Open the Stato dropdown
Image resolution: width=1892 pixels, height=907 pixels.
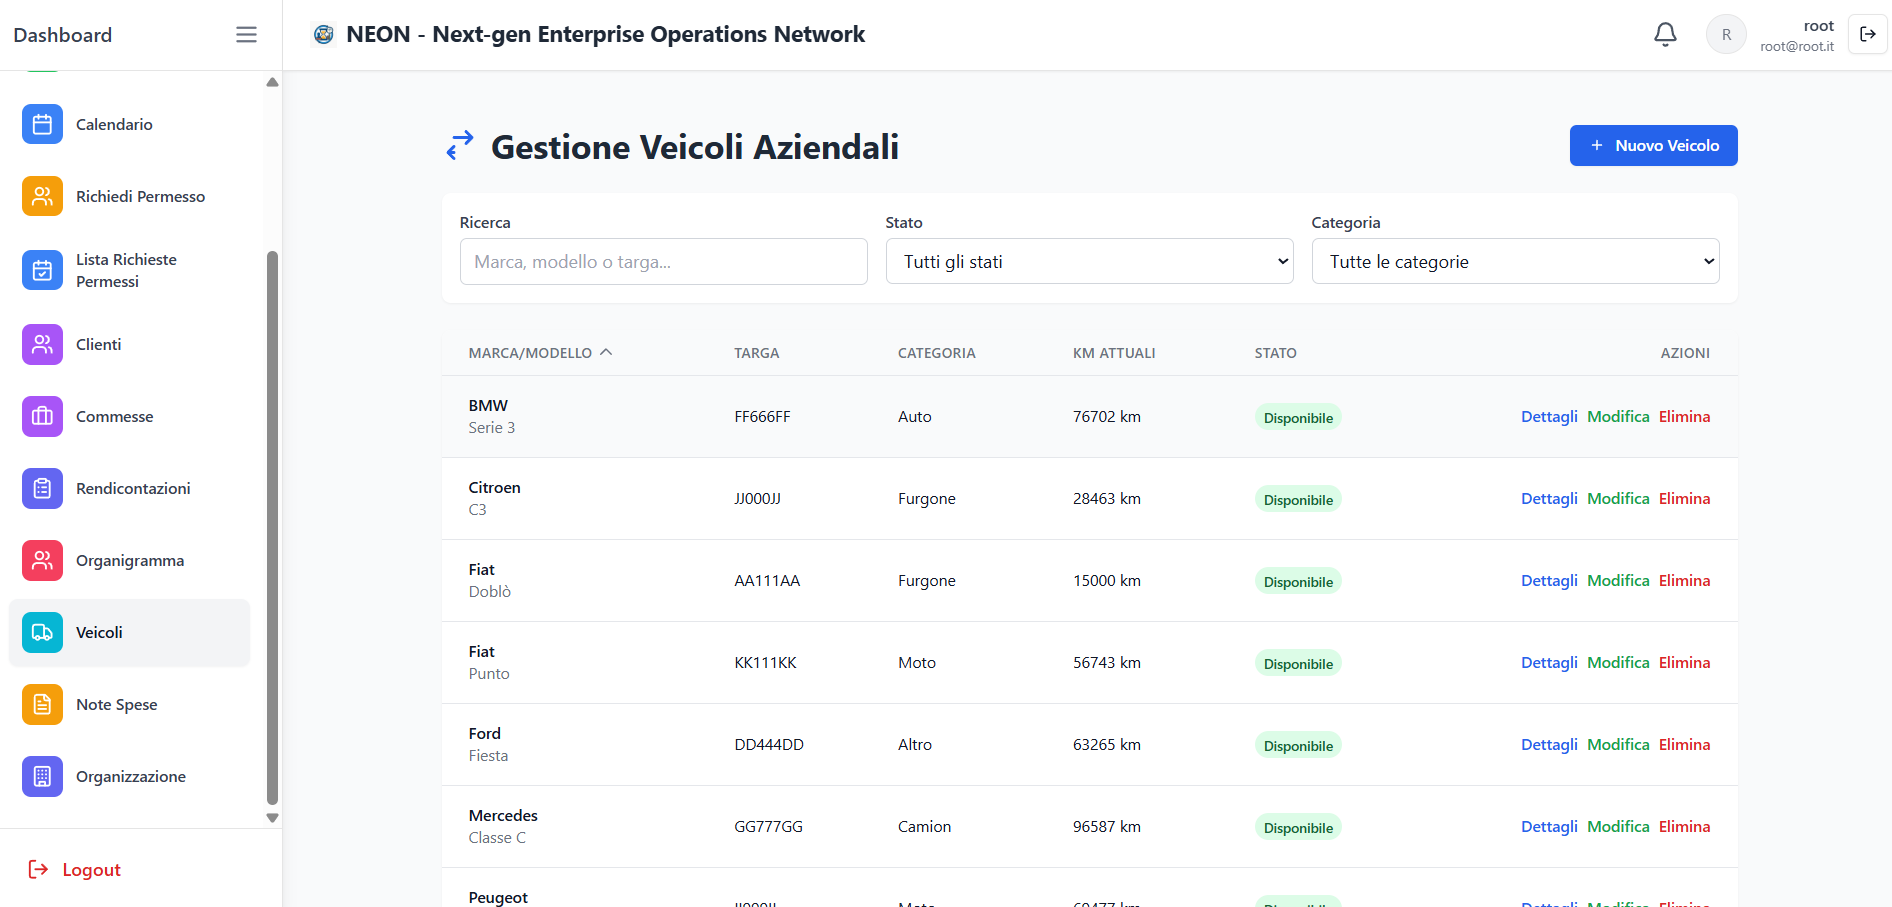tap(1089, 261)
